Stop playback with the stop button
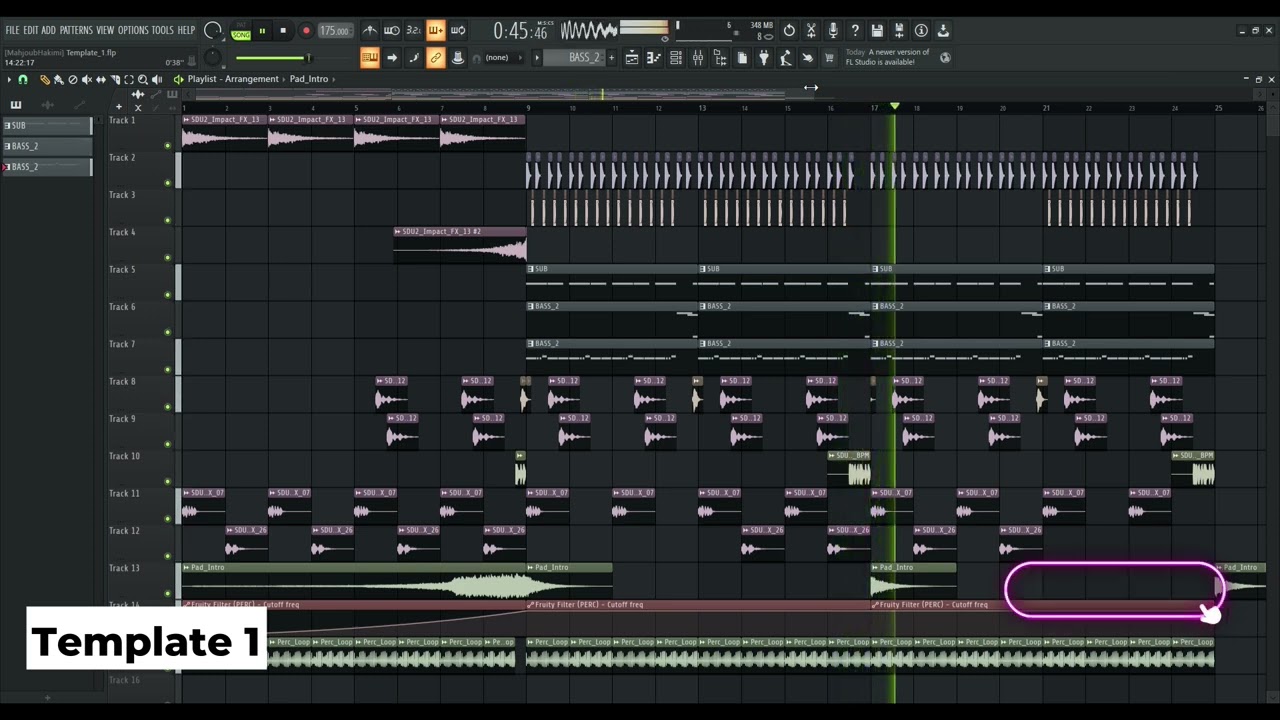 point(283,31)
